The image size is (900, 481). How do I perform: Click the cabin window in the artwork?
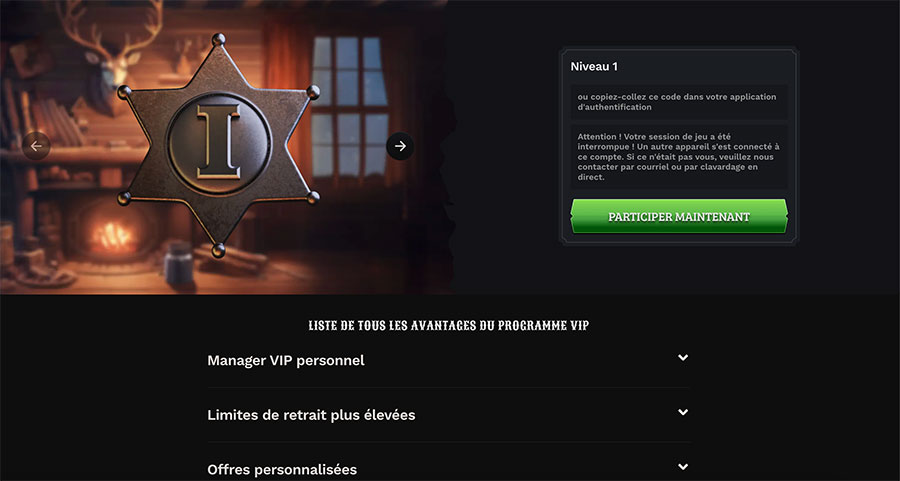[349, 106]
